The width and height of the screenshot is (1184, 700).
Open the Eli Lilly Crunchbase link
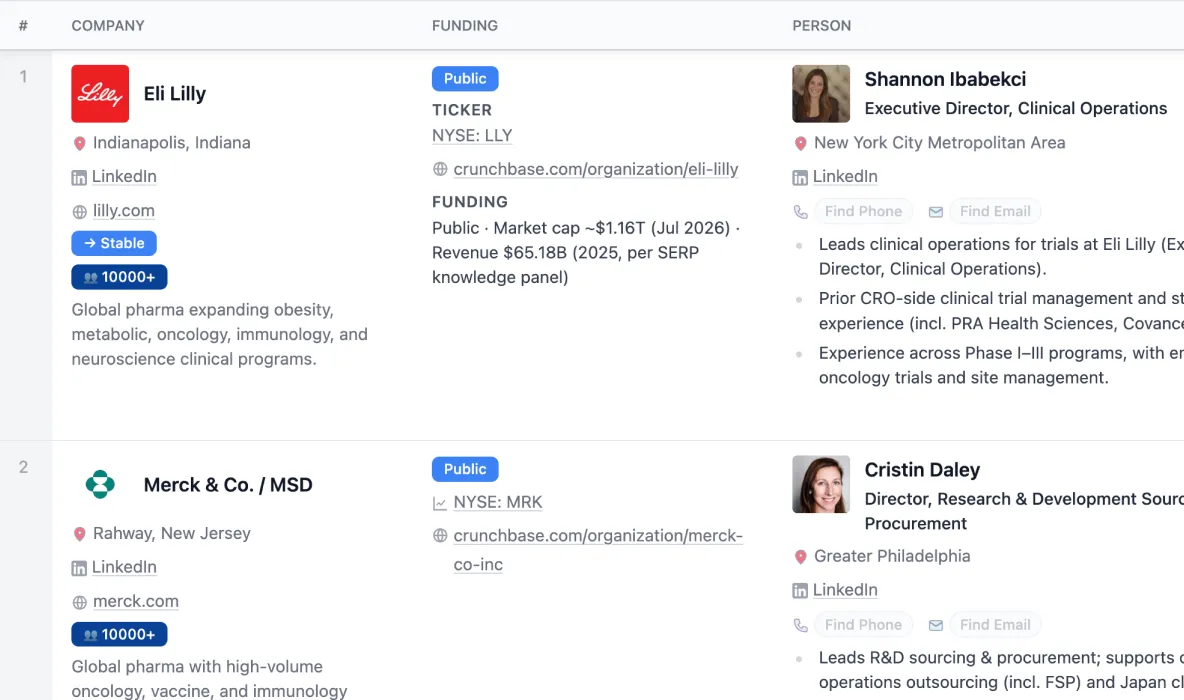click(x=596, y=169)
